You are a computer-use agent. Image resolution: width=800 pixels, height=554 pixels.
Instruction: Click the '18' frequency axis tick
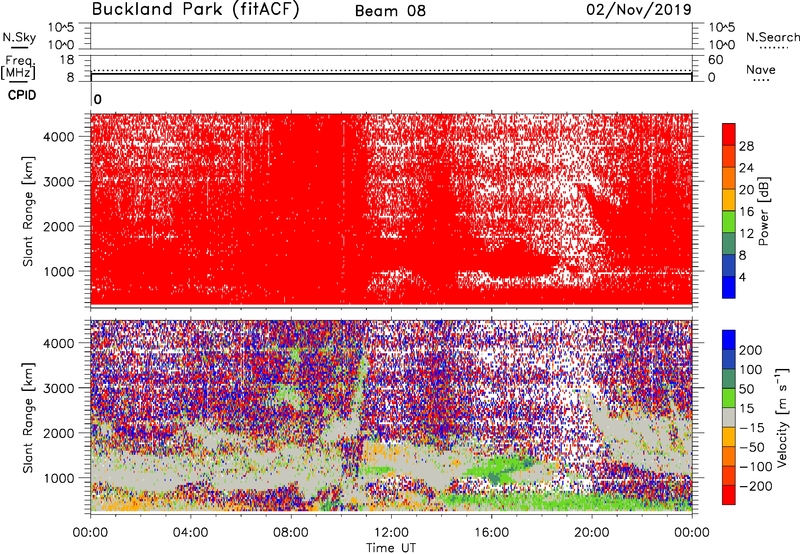pyautogui.click(x=67, y=60)
